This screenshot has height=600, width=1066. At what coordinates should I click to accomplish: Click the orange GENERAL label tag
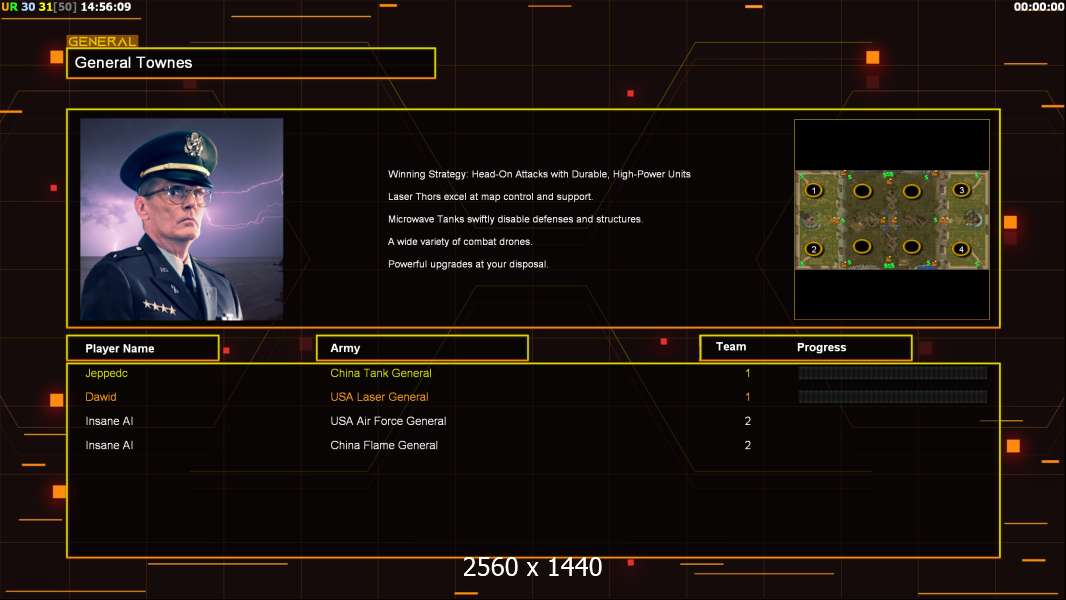(x=102, y=41)
